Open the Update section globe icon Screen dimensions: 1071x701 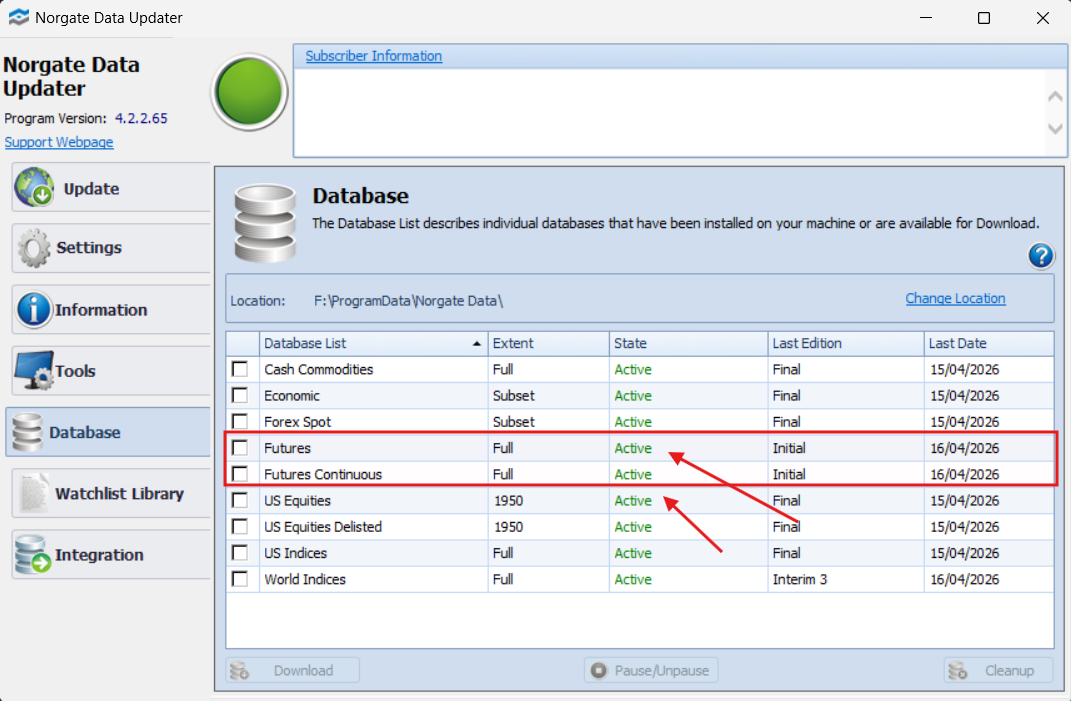pyautogui.click(x=33, y=187)
